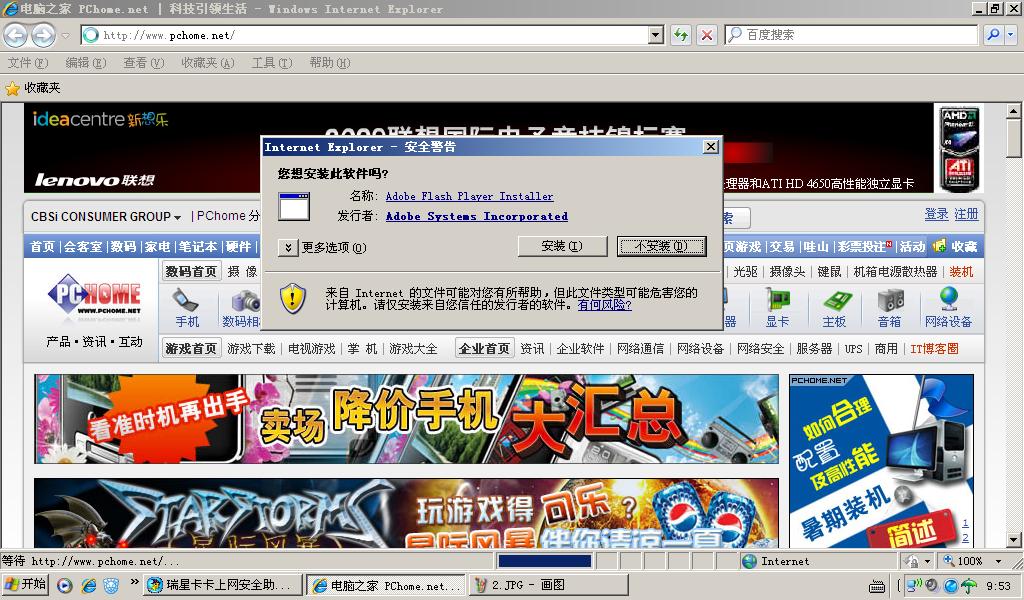Image resolution: width=1024 pixels, height=600 pixels.
Task: Click the 注册 link on the page
Action: point(966,214)
